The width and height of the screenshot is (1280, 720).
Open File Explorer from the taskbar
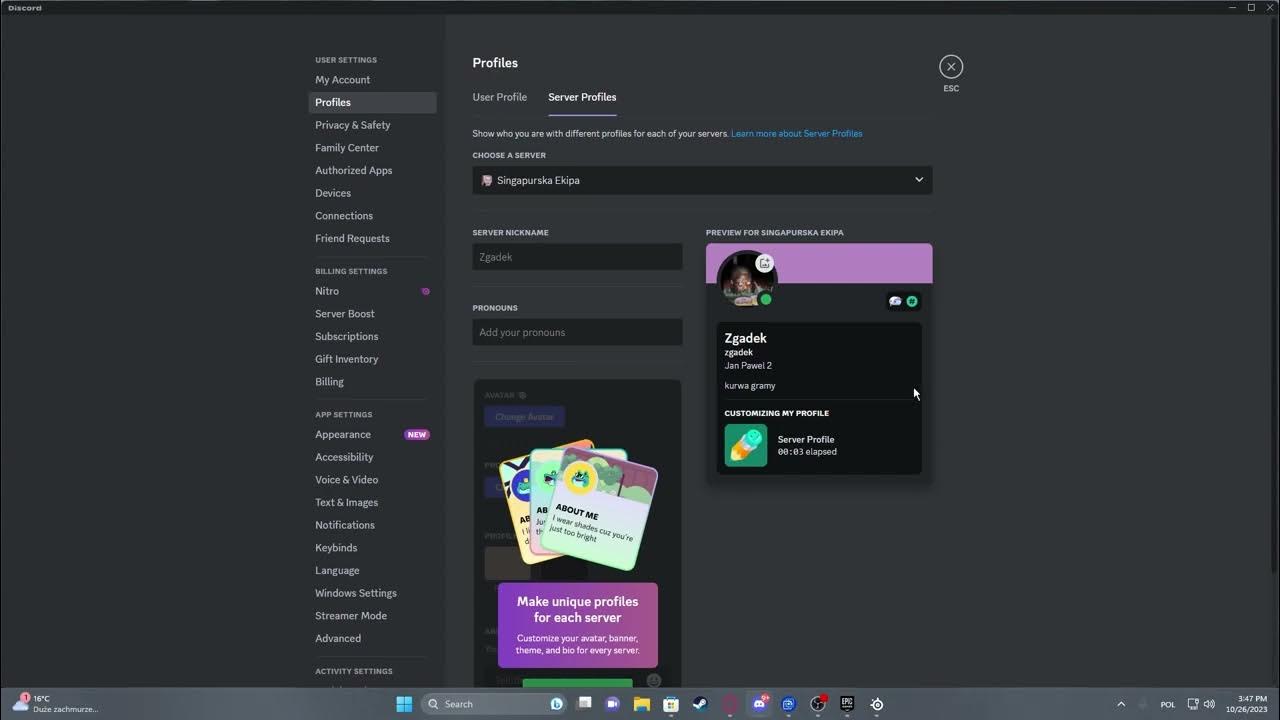(642, 704)
